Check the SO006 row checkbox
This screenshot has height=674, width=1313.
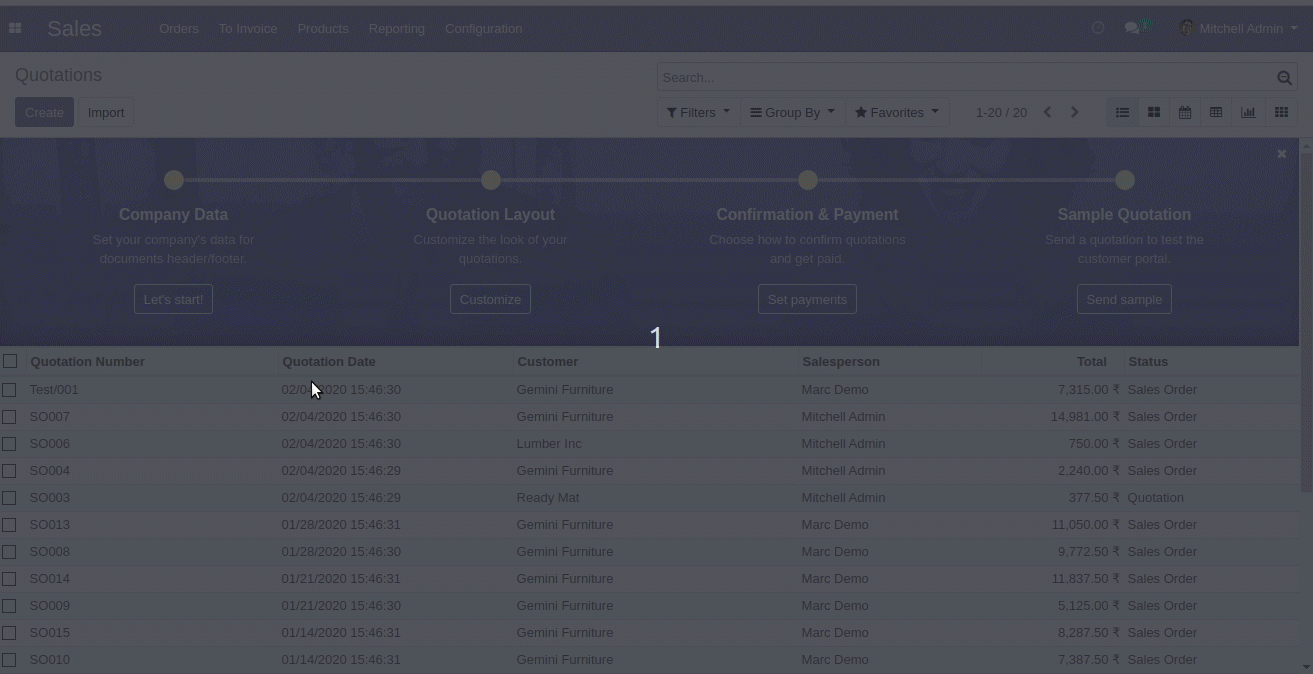click(x=9, y=443)
